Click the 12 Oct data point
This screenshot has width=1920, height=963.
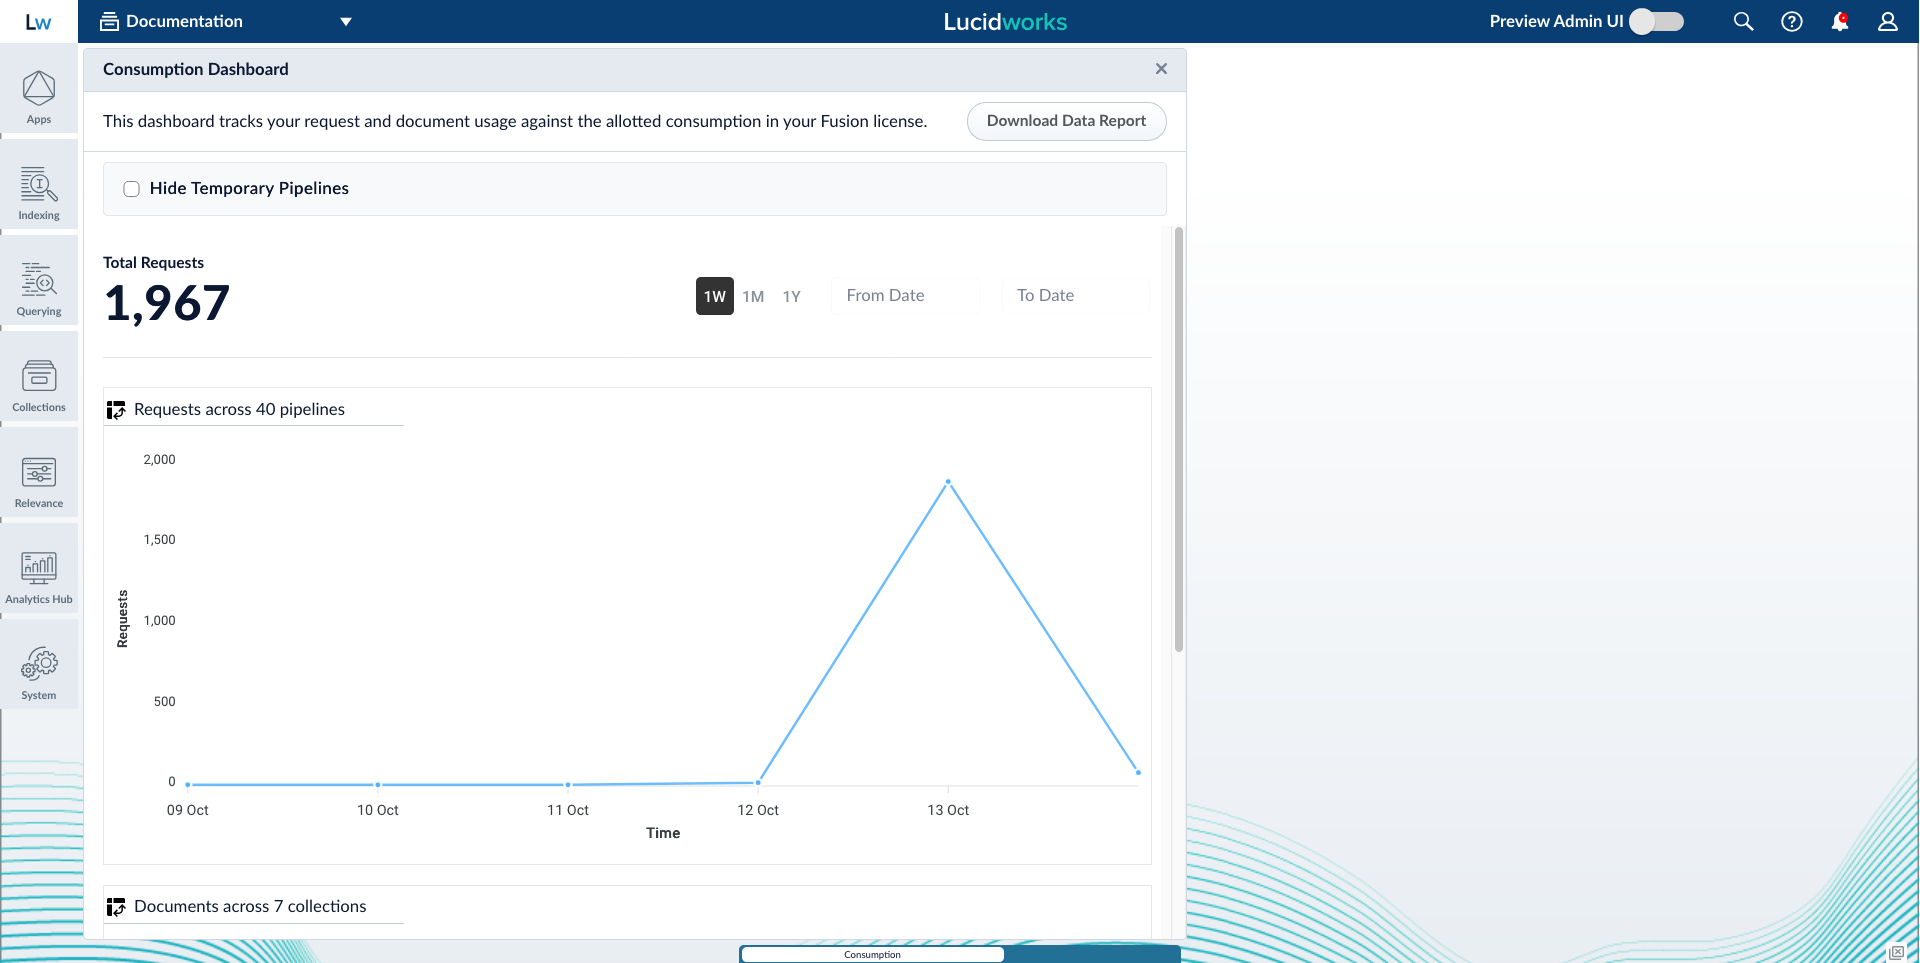point(758,783)
